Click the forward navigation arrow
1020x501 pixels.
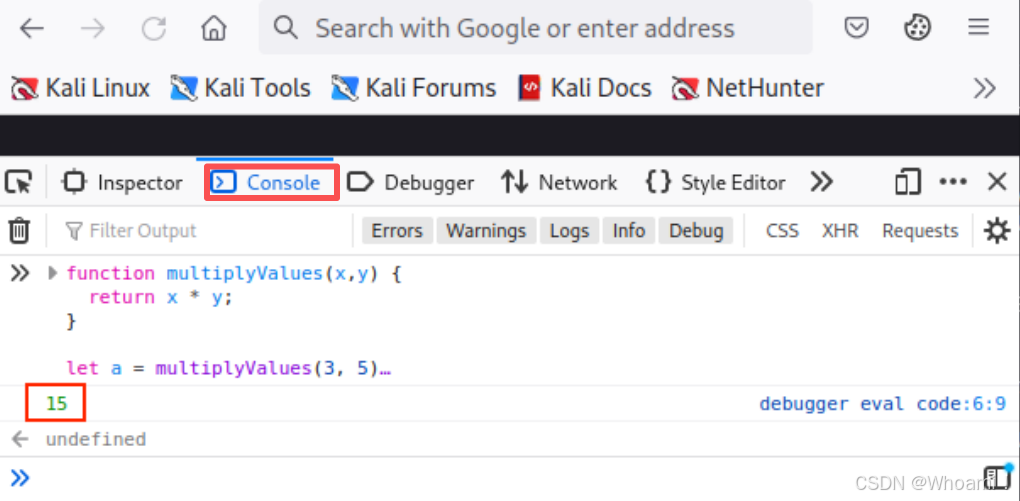92,27
